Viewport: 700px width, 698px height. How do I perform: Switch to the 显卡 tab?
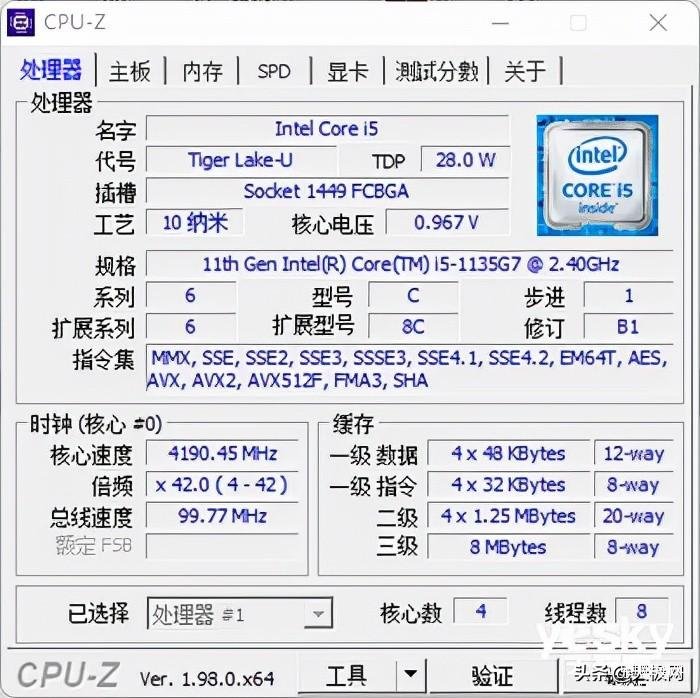point(347,71)
